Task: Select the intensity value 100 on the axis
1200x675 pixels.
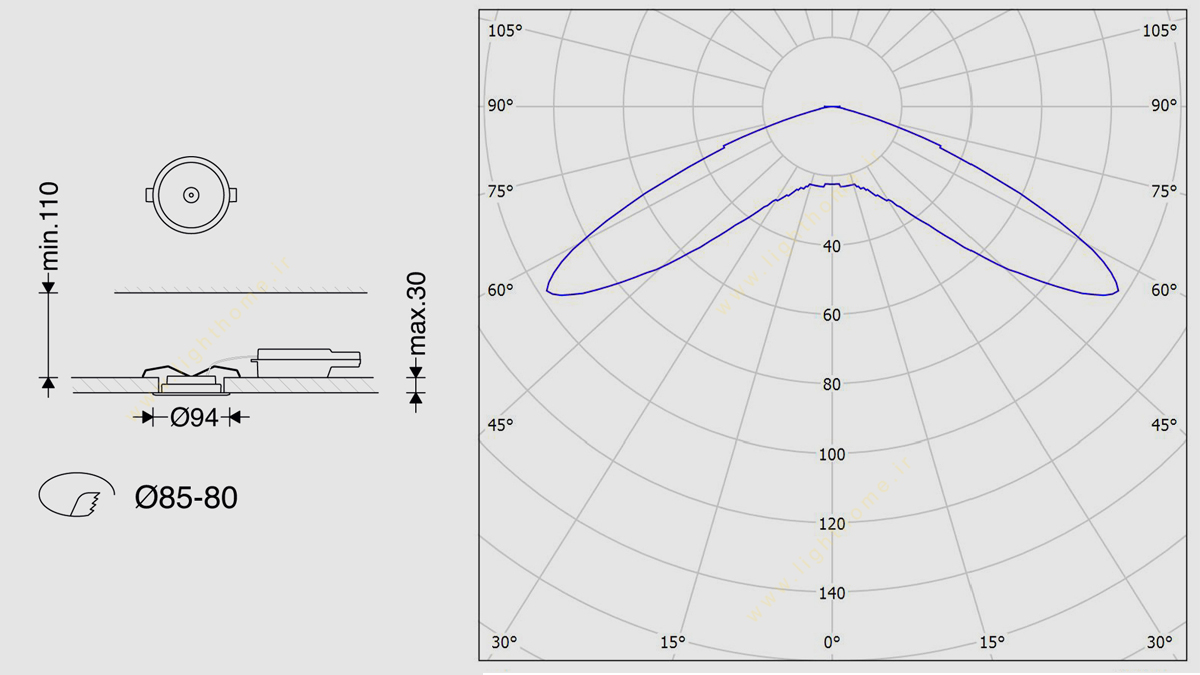Action: click(x=832, y=454)
